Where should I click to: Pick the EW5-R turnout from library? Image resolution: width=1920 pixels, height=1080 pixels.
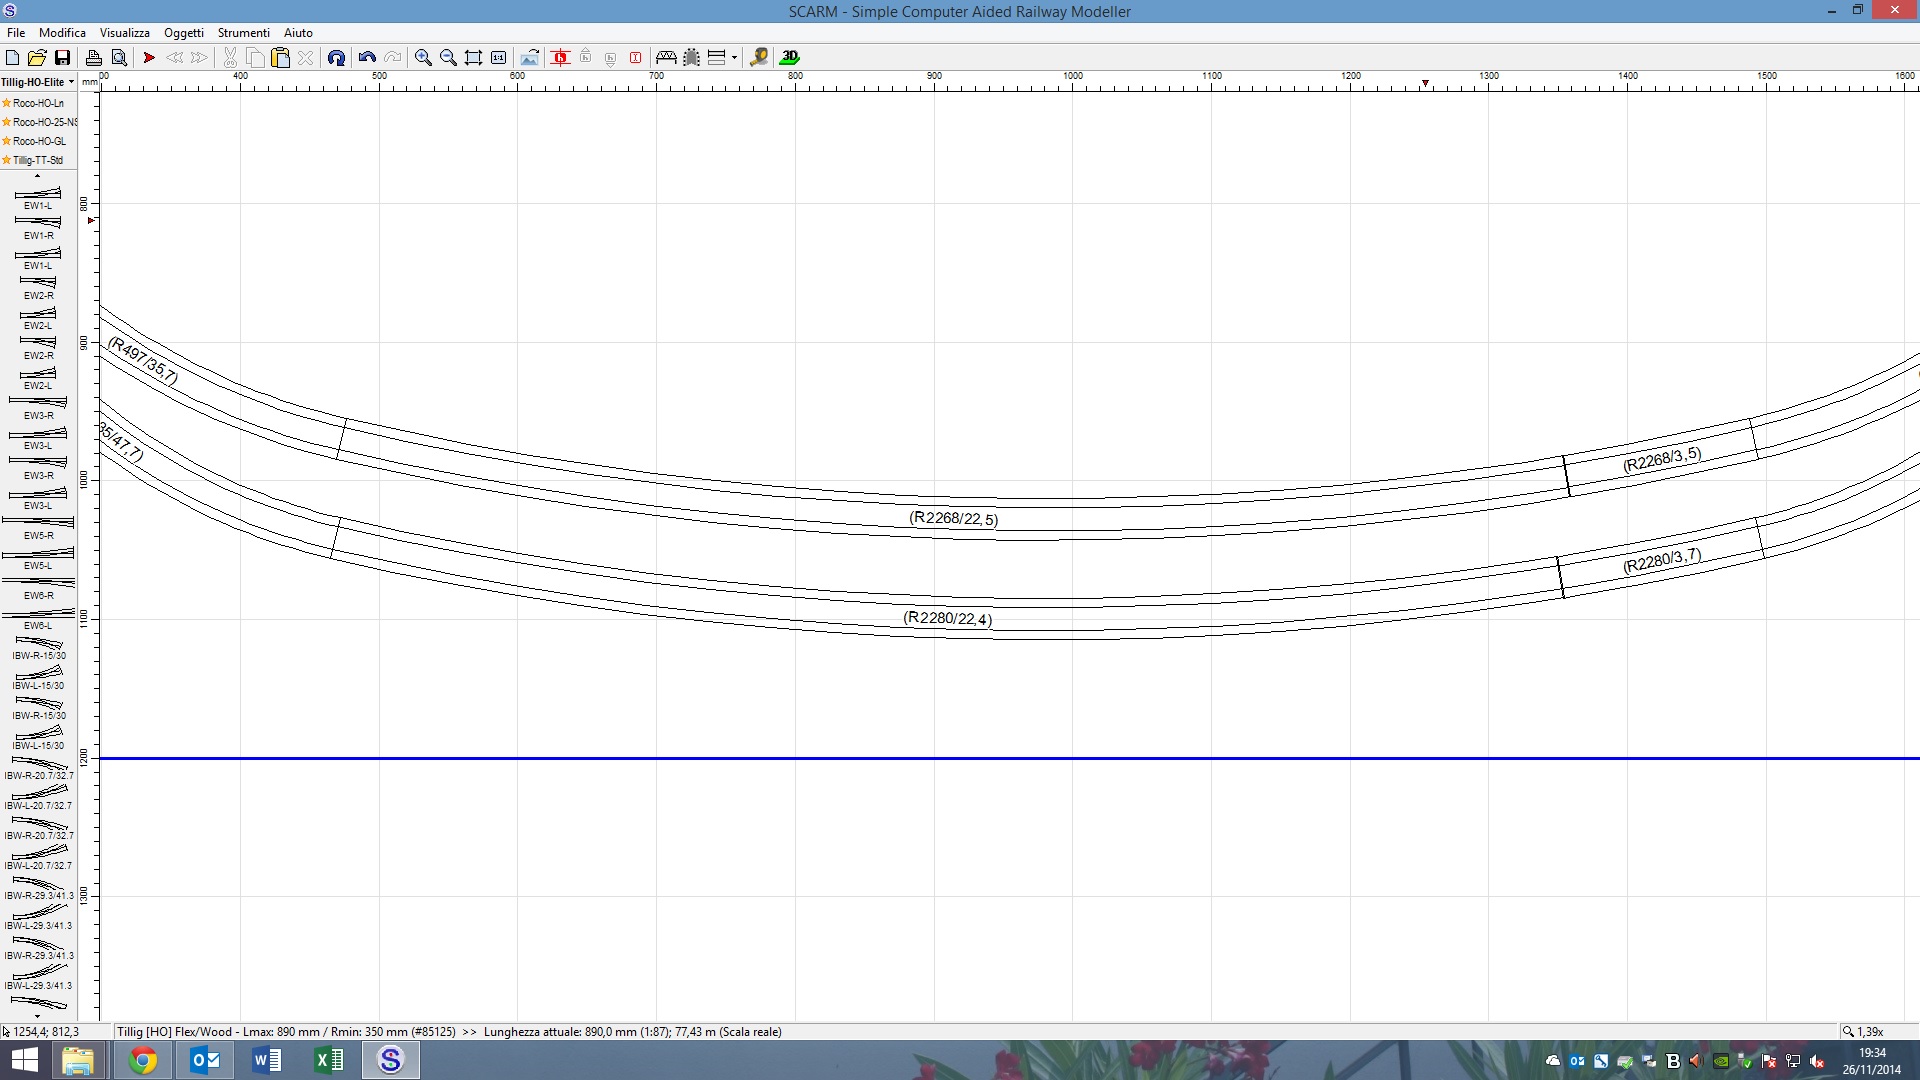pos(38,527)
